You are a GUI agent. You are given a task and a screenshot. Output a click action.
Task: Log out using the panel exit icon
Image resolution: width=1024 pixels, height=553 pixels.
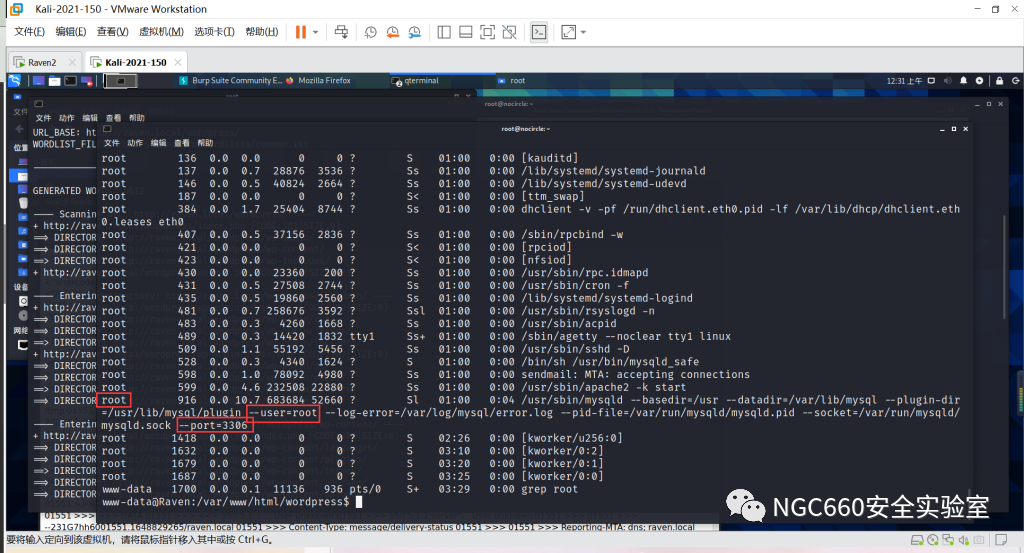(1016, 81)
